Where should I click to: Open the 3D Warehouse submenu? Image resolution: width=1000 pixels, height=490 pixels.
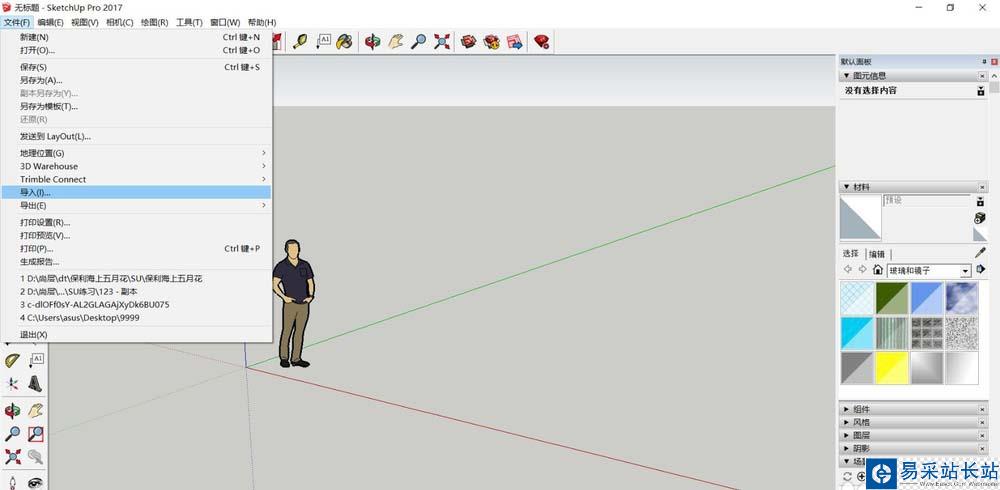pos(136,166)
